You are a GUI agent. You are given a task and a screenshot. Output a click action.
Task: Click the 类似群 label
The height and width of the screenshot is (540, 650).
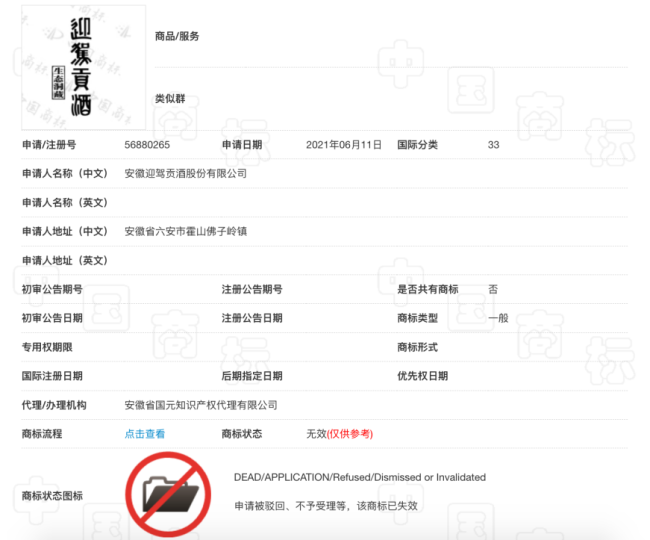tap(170, 99)
